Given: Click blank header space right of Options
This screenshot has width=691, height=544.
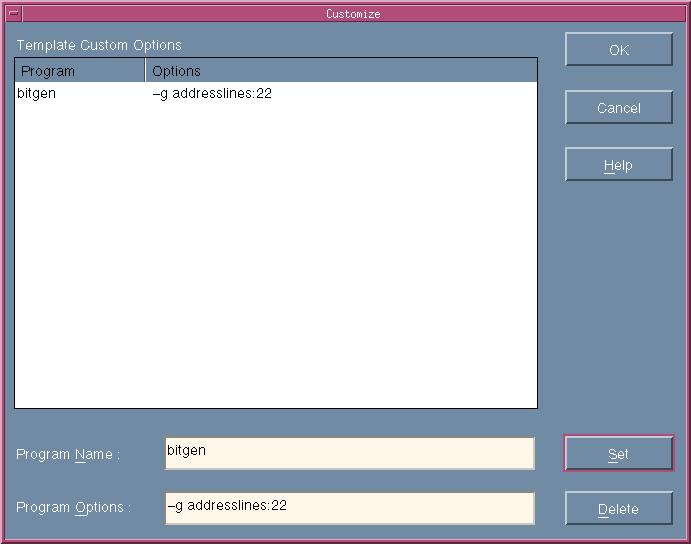Looking at the screenshot, I should point(400,71).
